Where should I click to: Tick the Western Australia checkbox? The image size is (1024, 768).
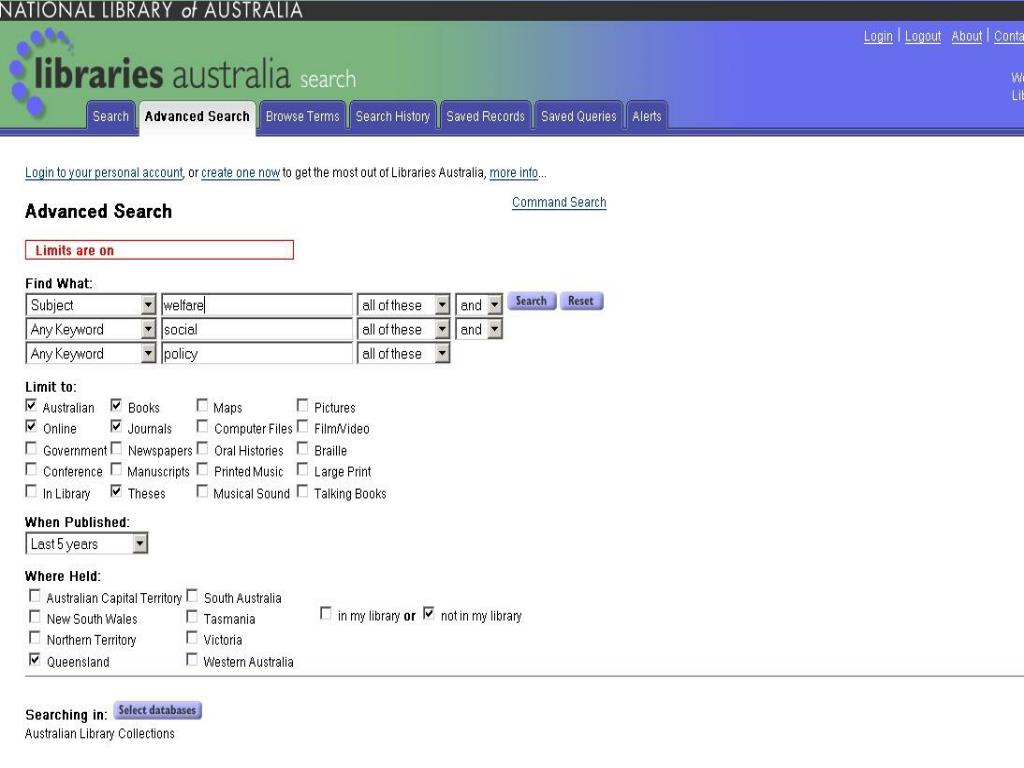coord(192,660)
